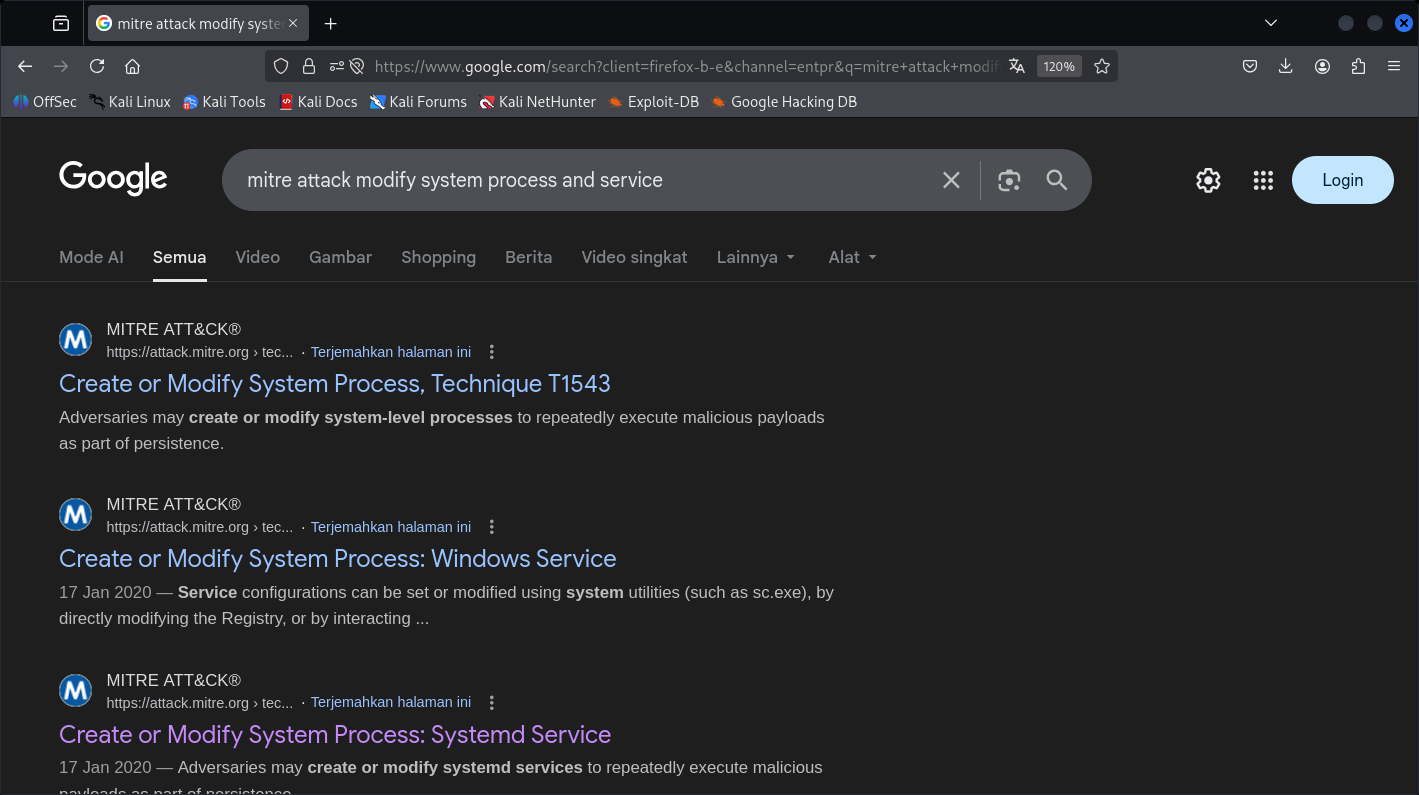
Task: Open the site permissions icon in address bar
Action: click(x=337, y=66)
